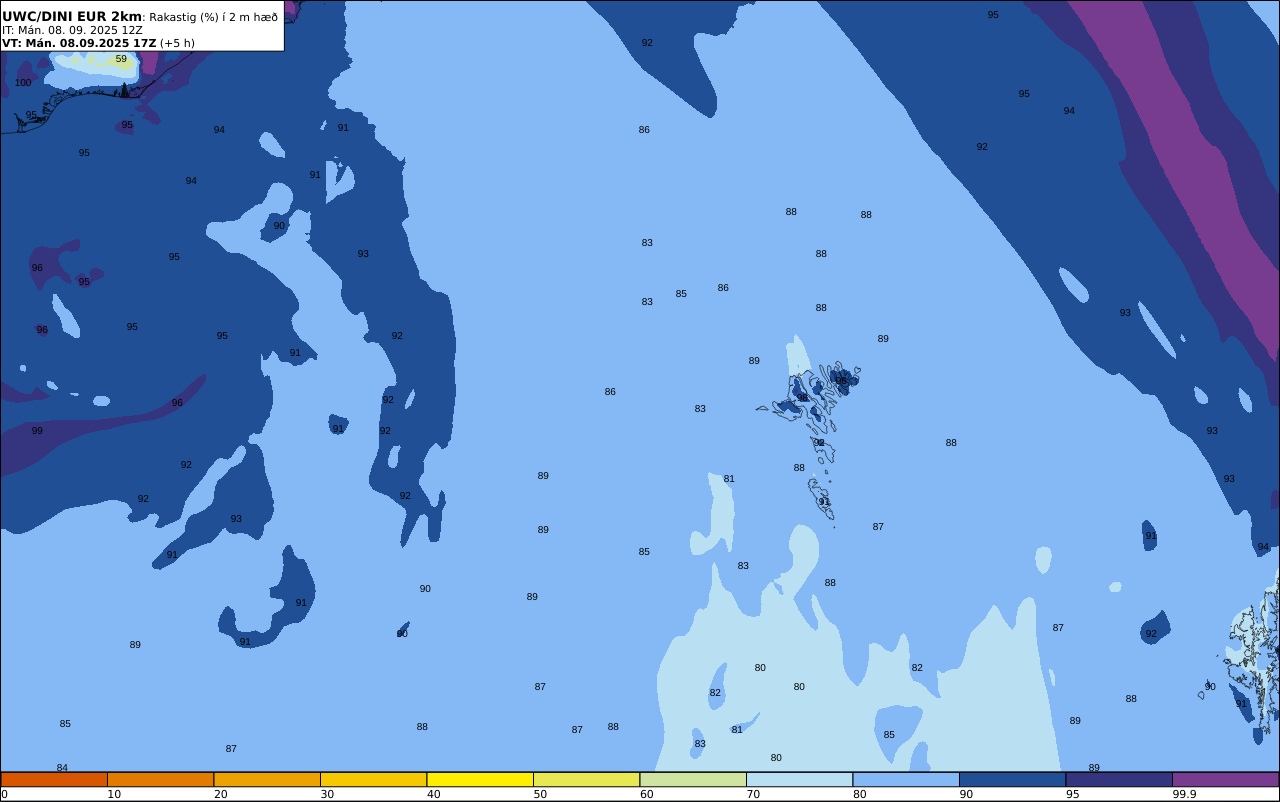This screenshot has width=1280, height=802.
Task: Select the 'IT: Mán. 08. 09. 2025 12Z' line
Action: click(72, 30)
